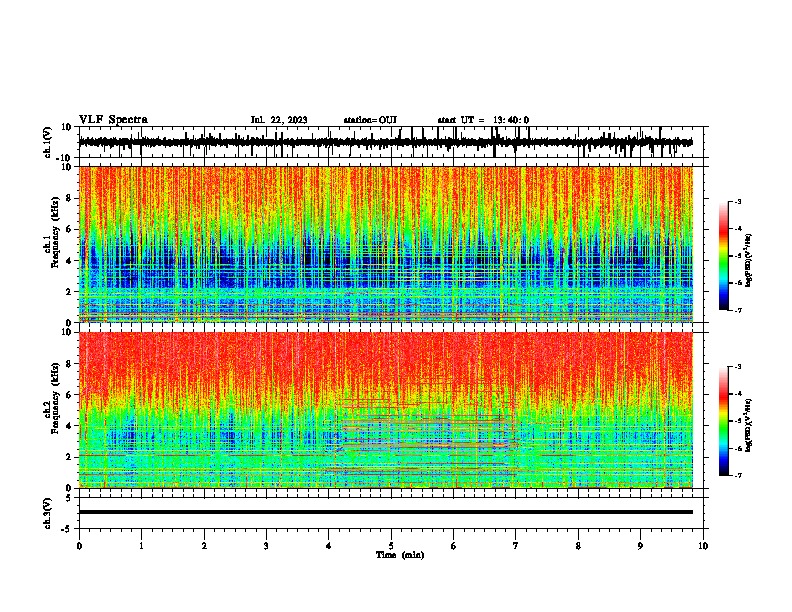
Task: Click the ch.1 spectrogram panel
Action: [x=386, y=244]
